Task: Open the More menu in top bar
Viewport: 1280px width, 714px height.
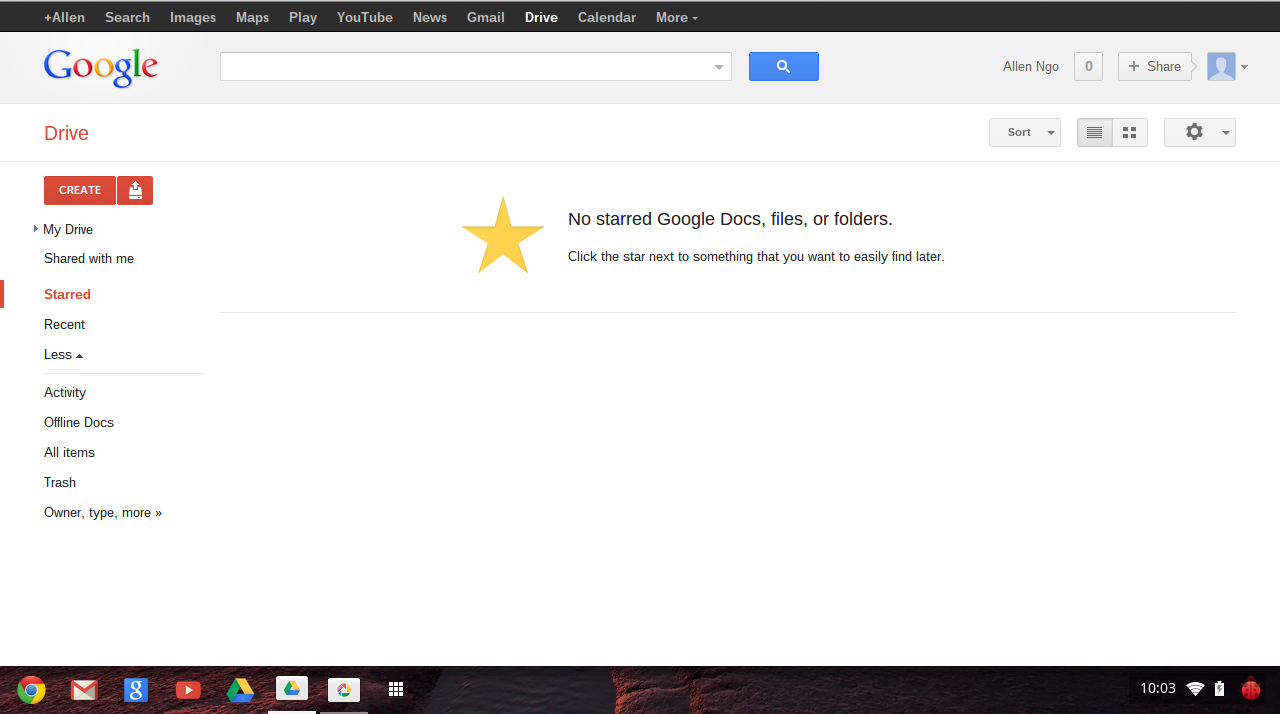Action: [x=676, y=18]
